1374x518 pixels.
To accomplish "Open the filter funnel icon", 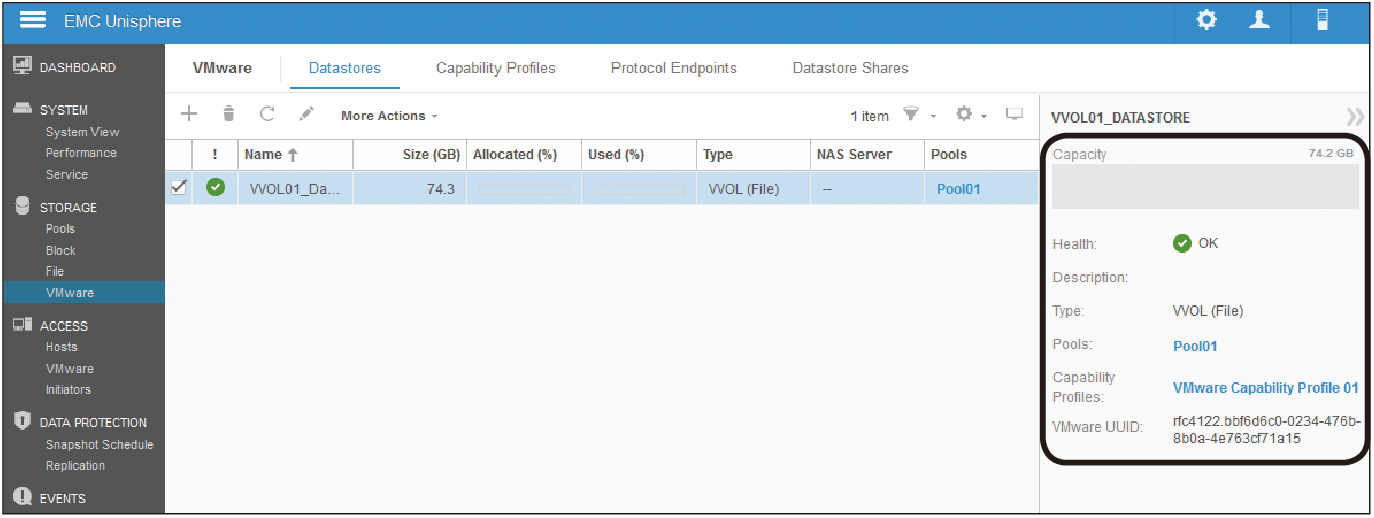I will 911,115.
